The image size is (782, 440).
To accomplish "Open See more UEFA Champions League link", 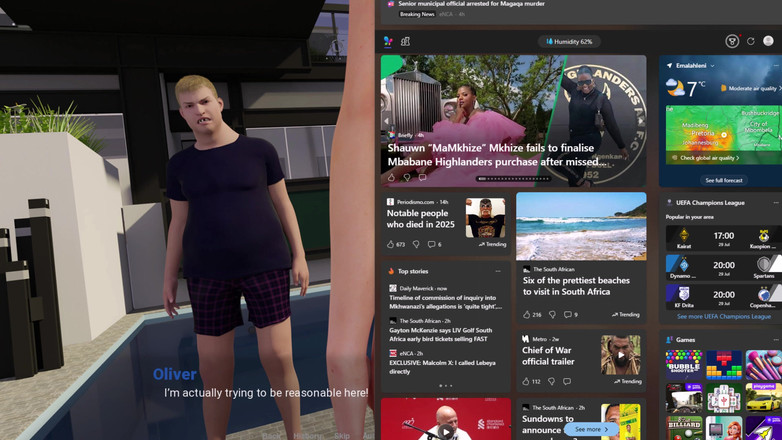I will tap(724, 316).
